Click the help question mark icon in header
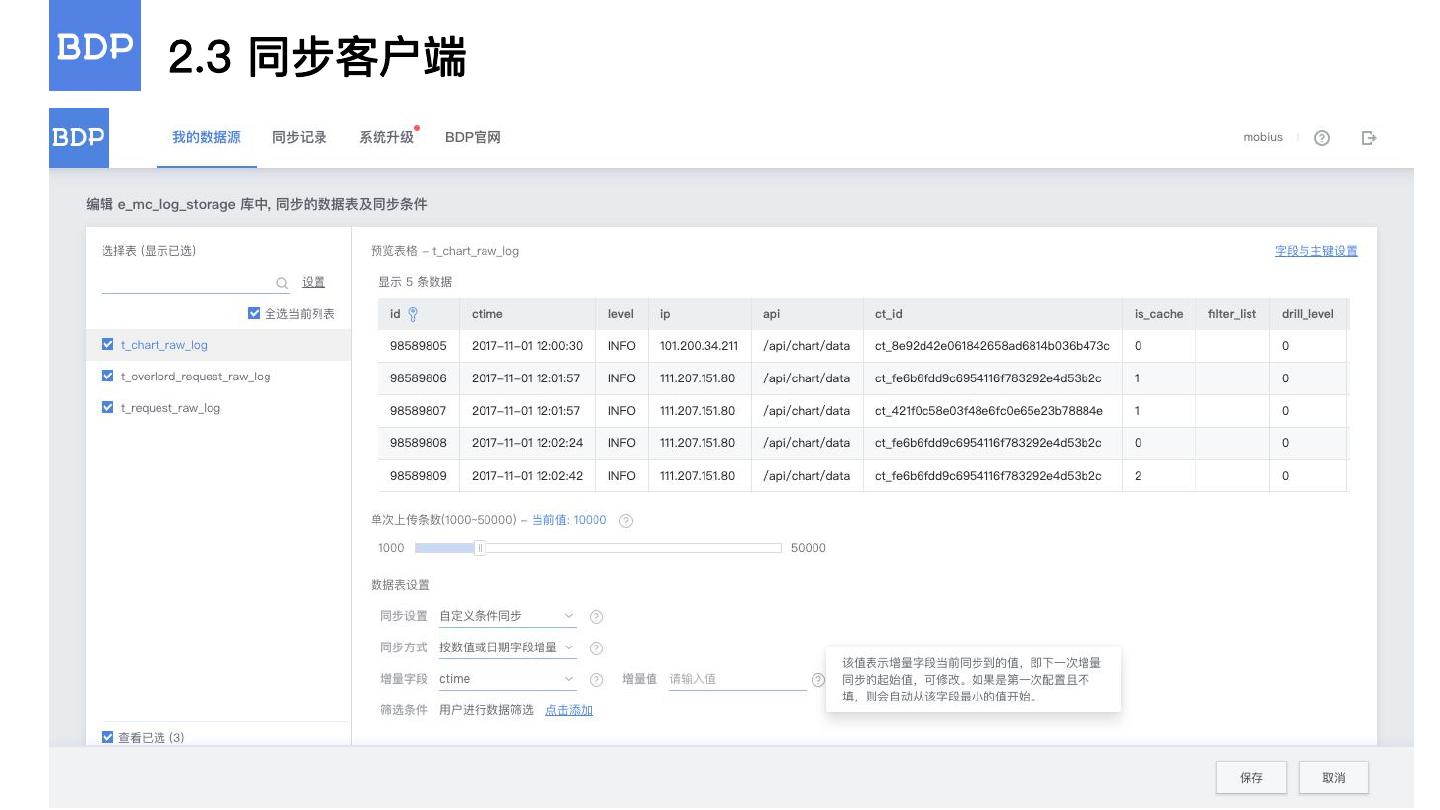The width and height of the screenshot is (1440, 810). (1321, 138)
